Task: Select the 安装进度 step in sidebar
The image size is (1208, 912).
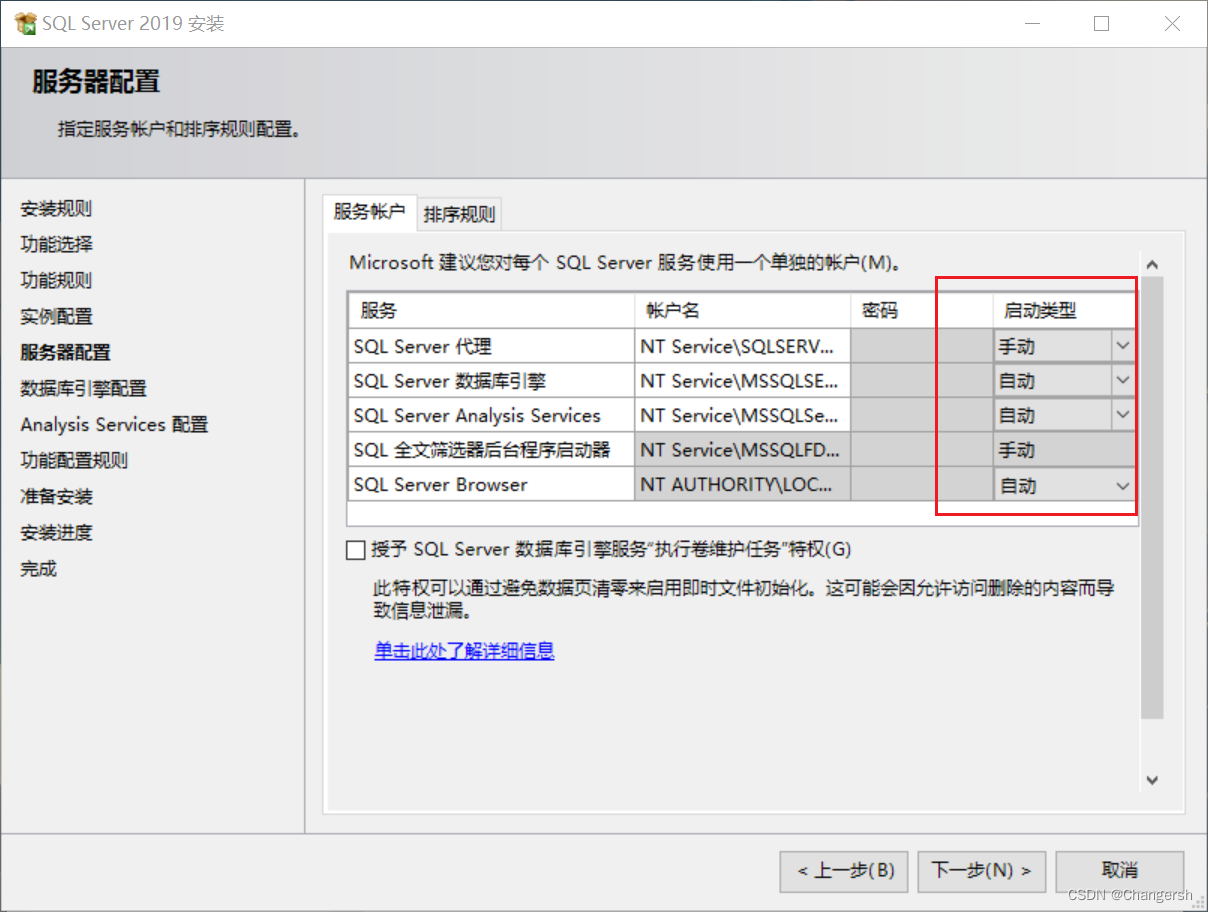Action: [56, 532]
